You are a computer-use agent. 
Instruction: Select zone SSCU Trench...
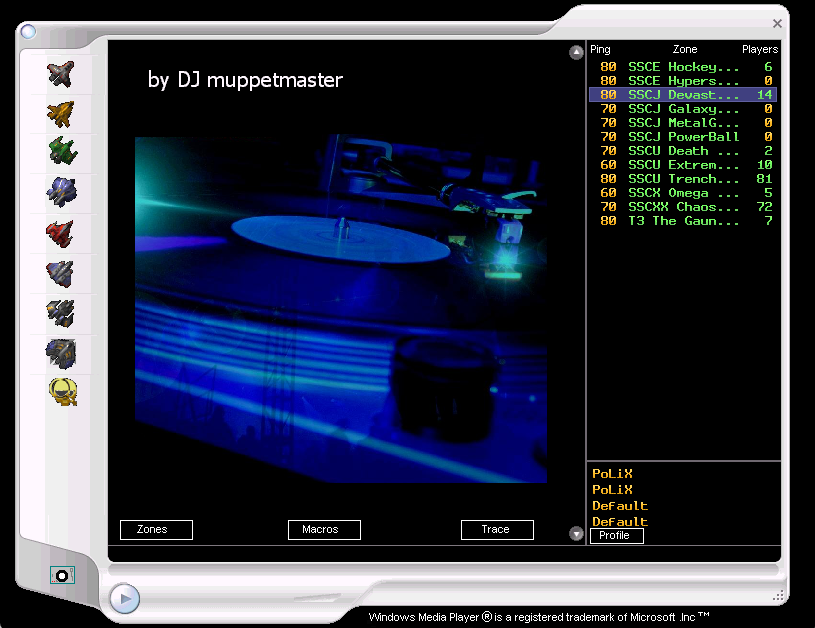(x=683, y=179)
